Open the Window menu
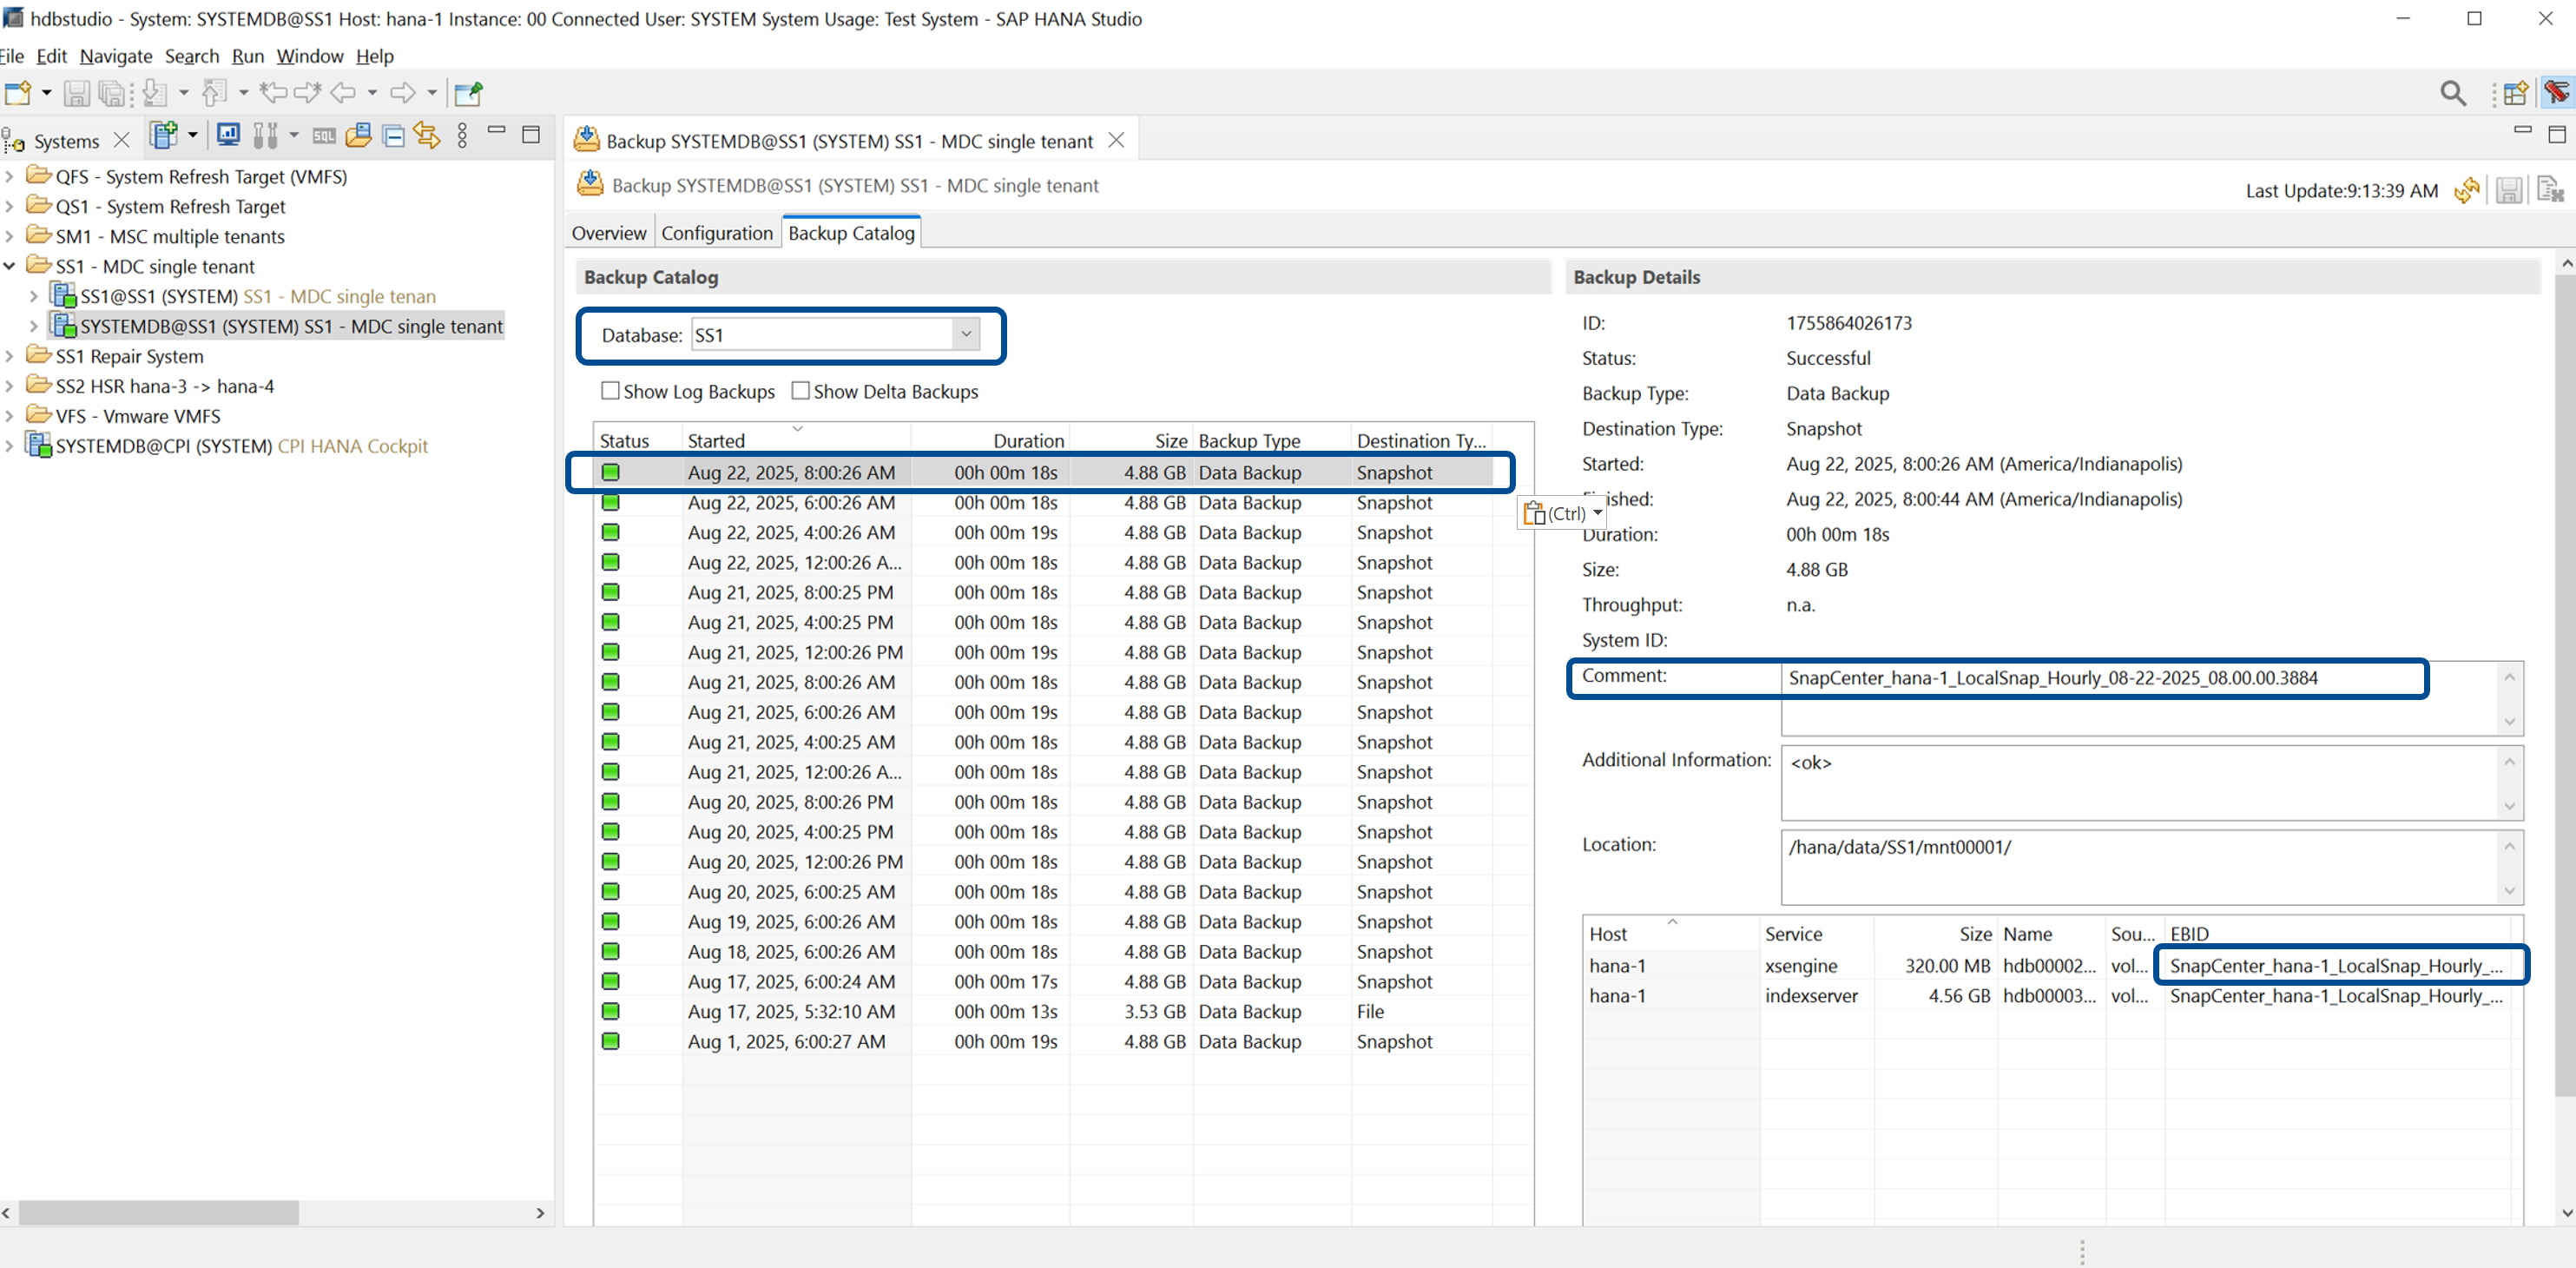The image size is (2576, 1268). pos(309,56)
